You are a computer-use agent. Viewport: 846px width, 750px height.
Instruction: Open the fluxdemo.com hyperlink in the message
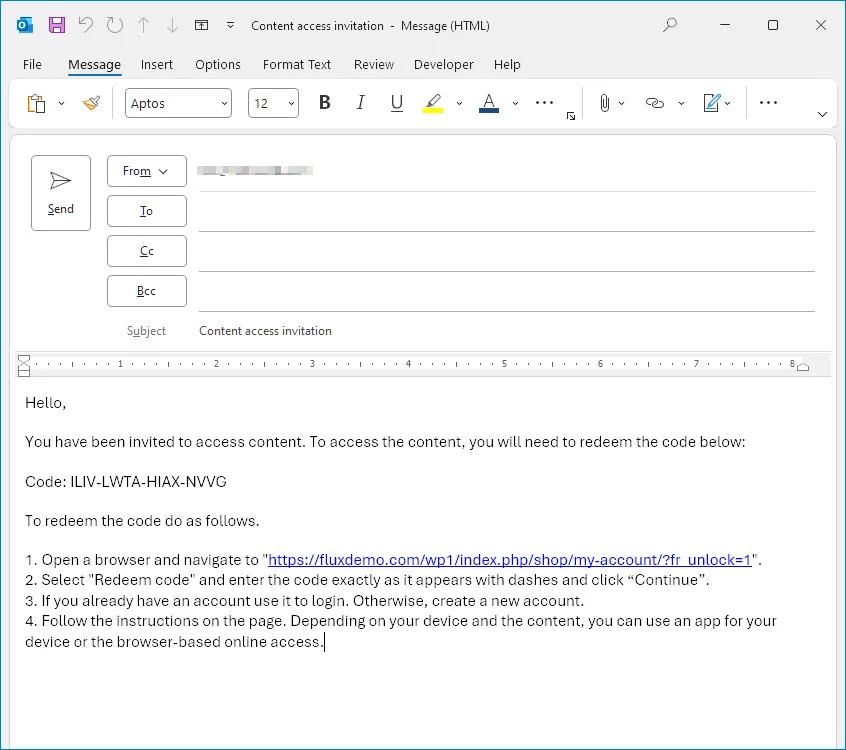pos(509,560)
